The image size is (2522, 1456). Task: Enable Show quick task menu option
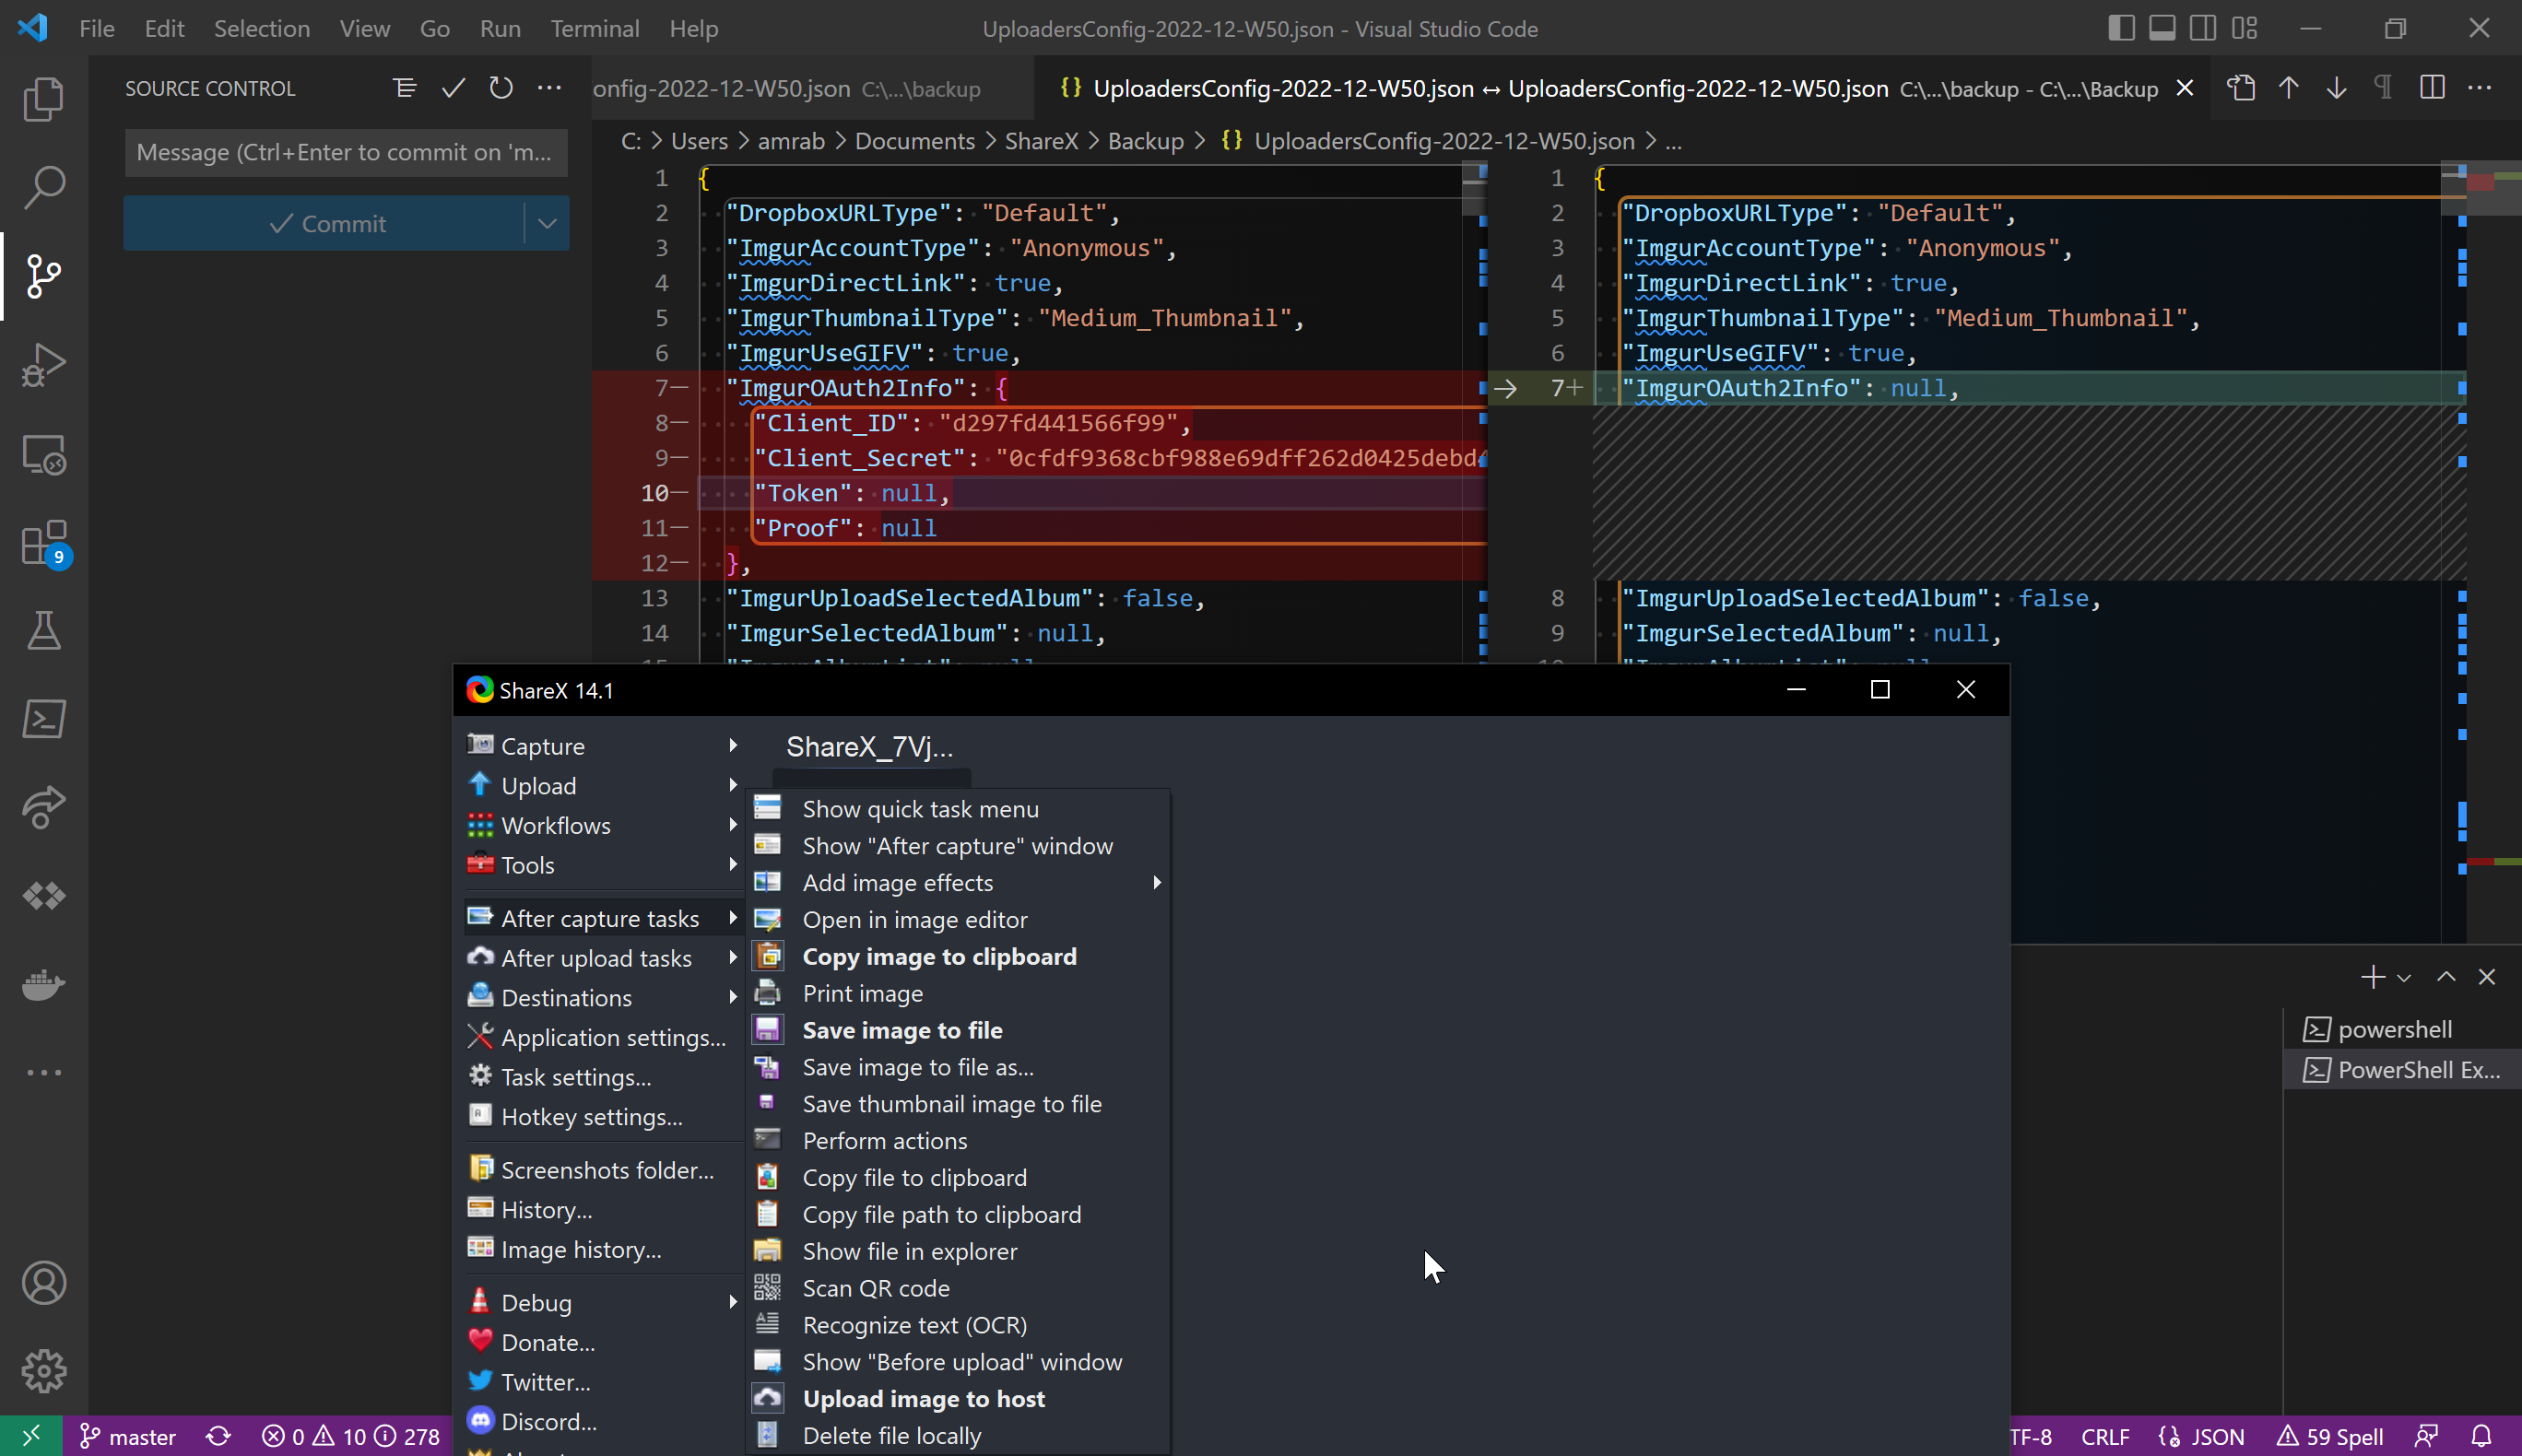pos(920,808)
